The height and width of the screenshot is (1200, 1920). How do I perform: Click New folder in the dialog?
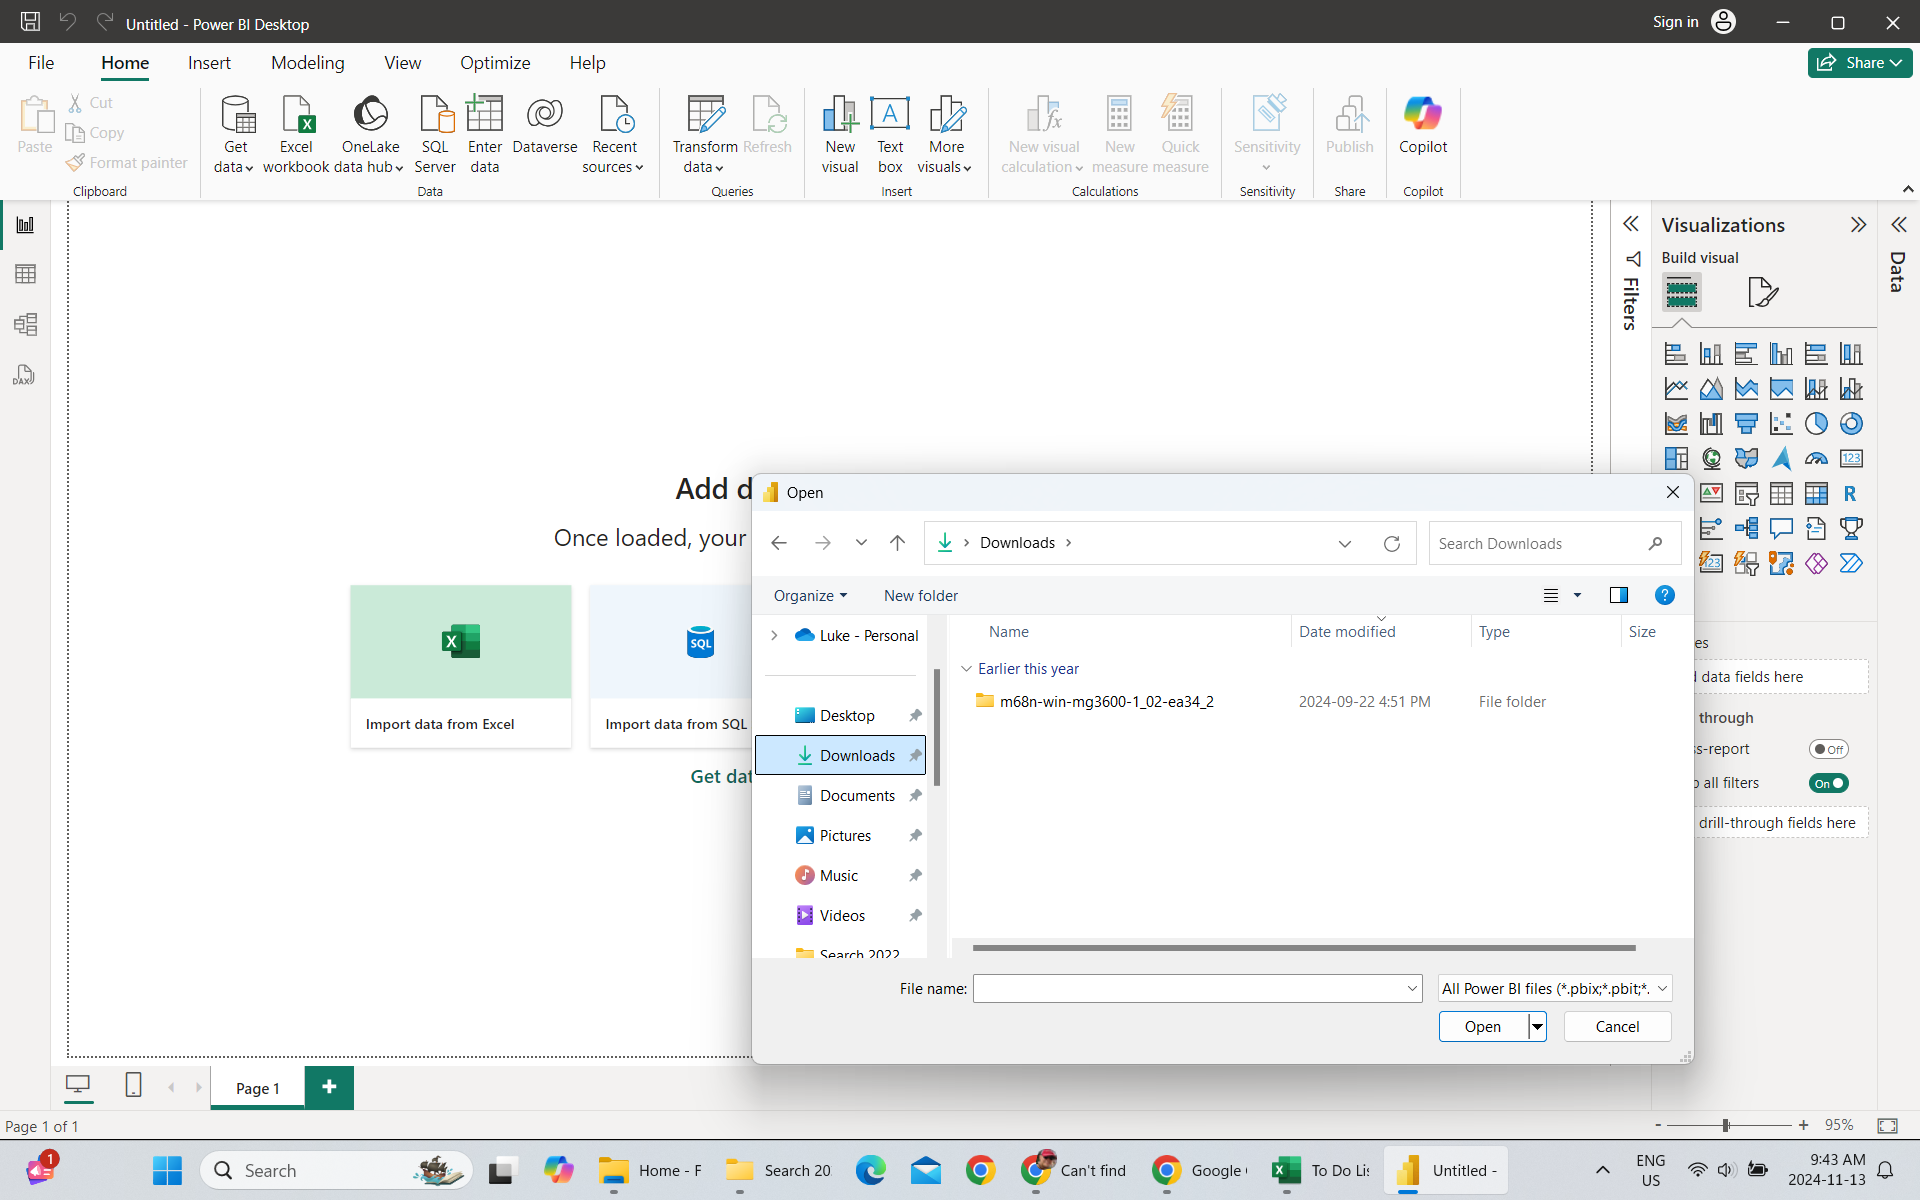[921, 595]
